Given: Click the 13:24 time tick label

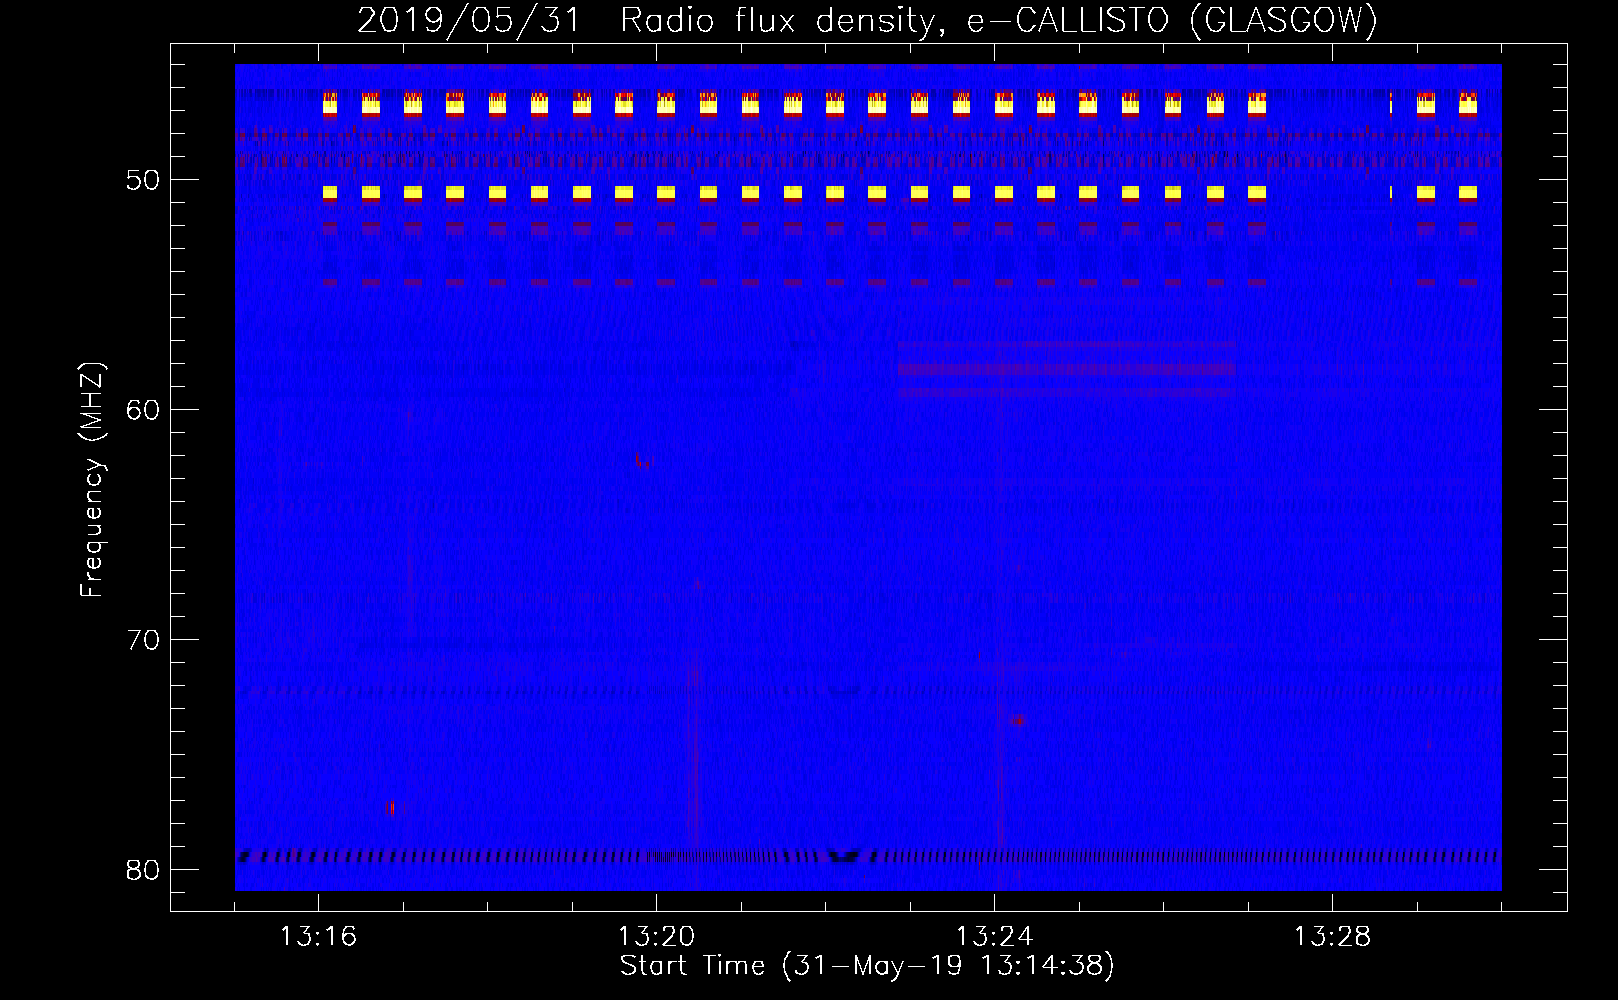Looking at the screenshot, I should point(994,936).
